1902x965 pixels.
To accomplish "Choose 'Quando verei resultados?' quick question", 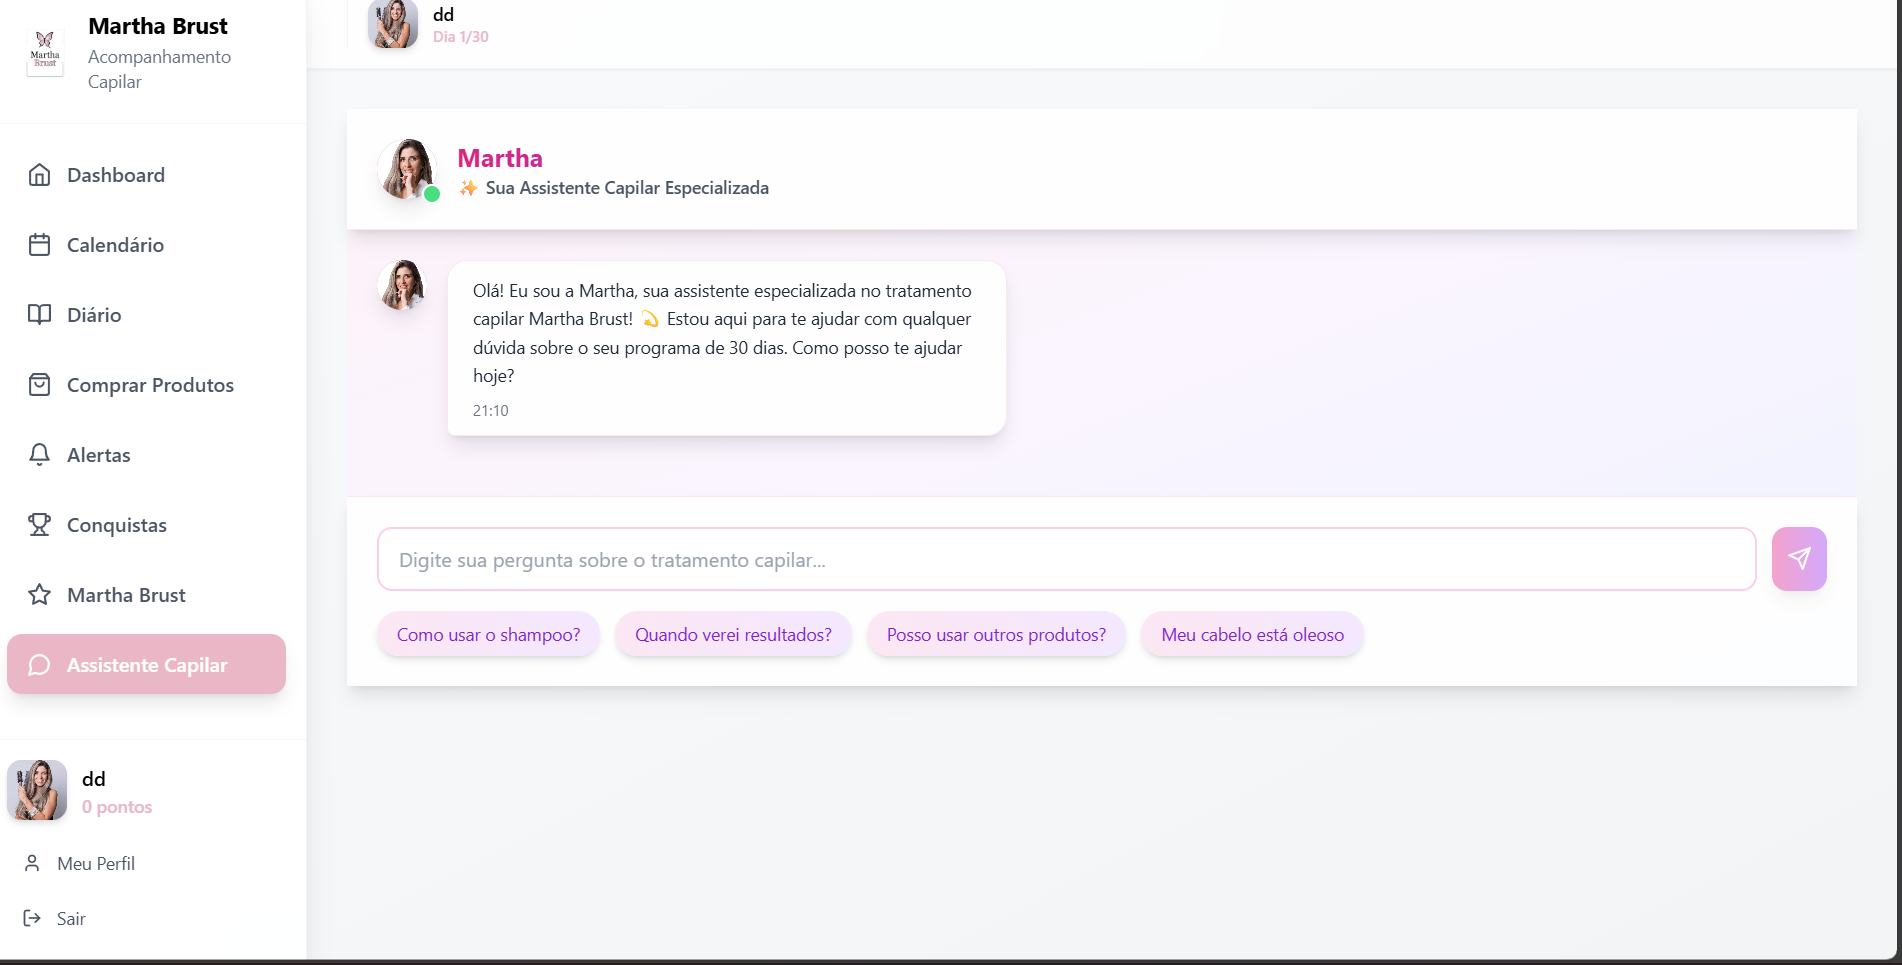I will tap(733, 635).
